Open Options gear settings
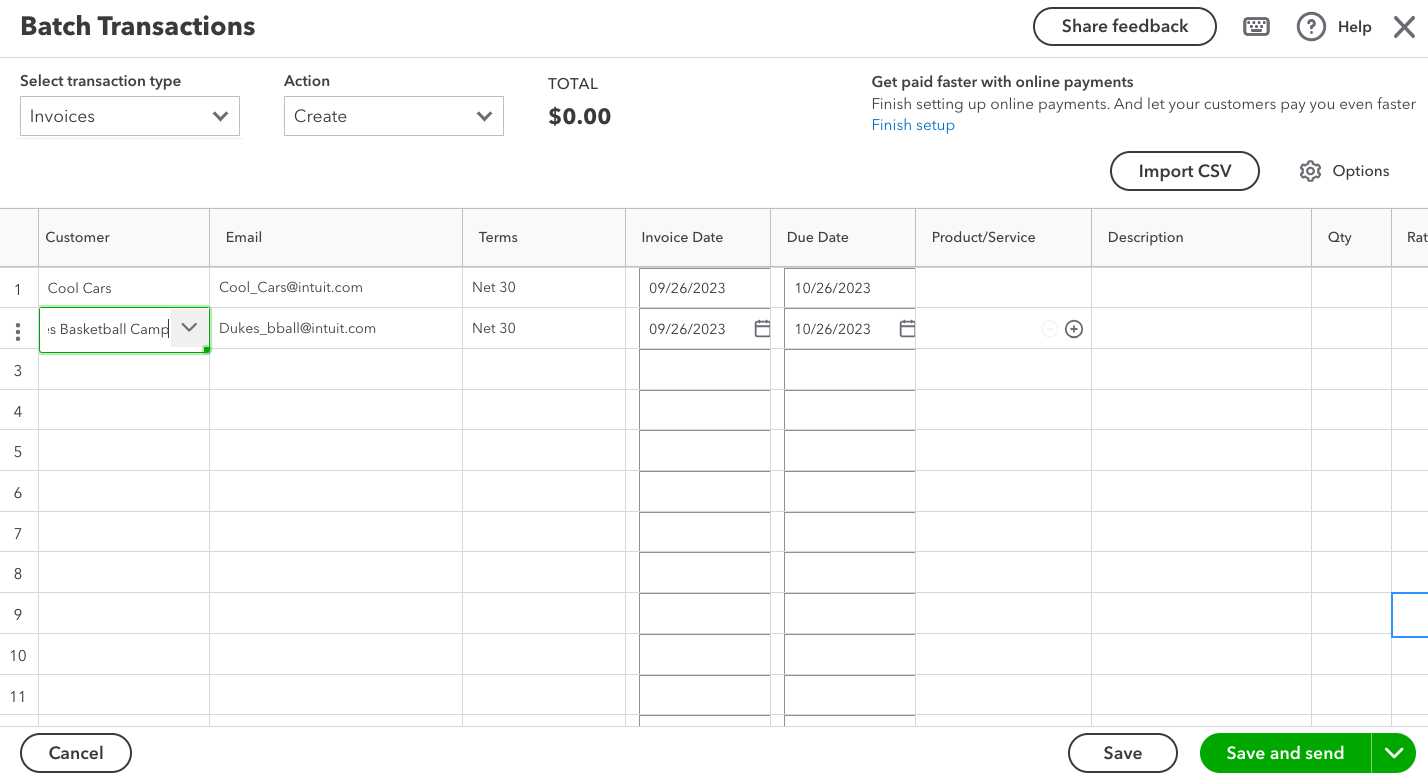 (1310, 171)
